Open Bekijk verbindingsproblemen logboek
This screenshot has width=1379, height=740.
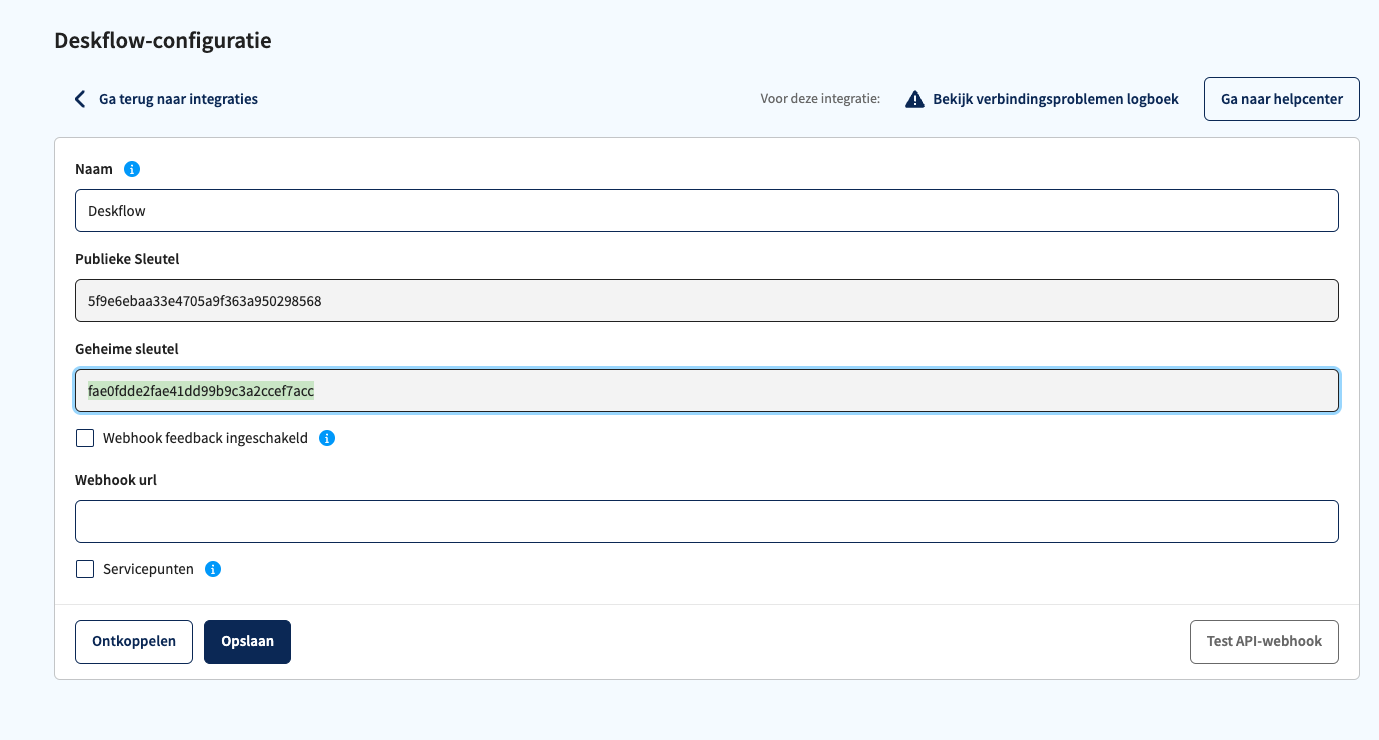pos(1055,98)
